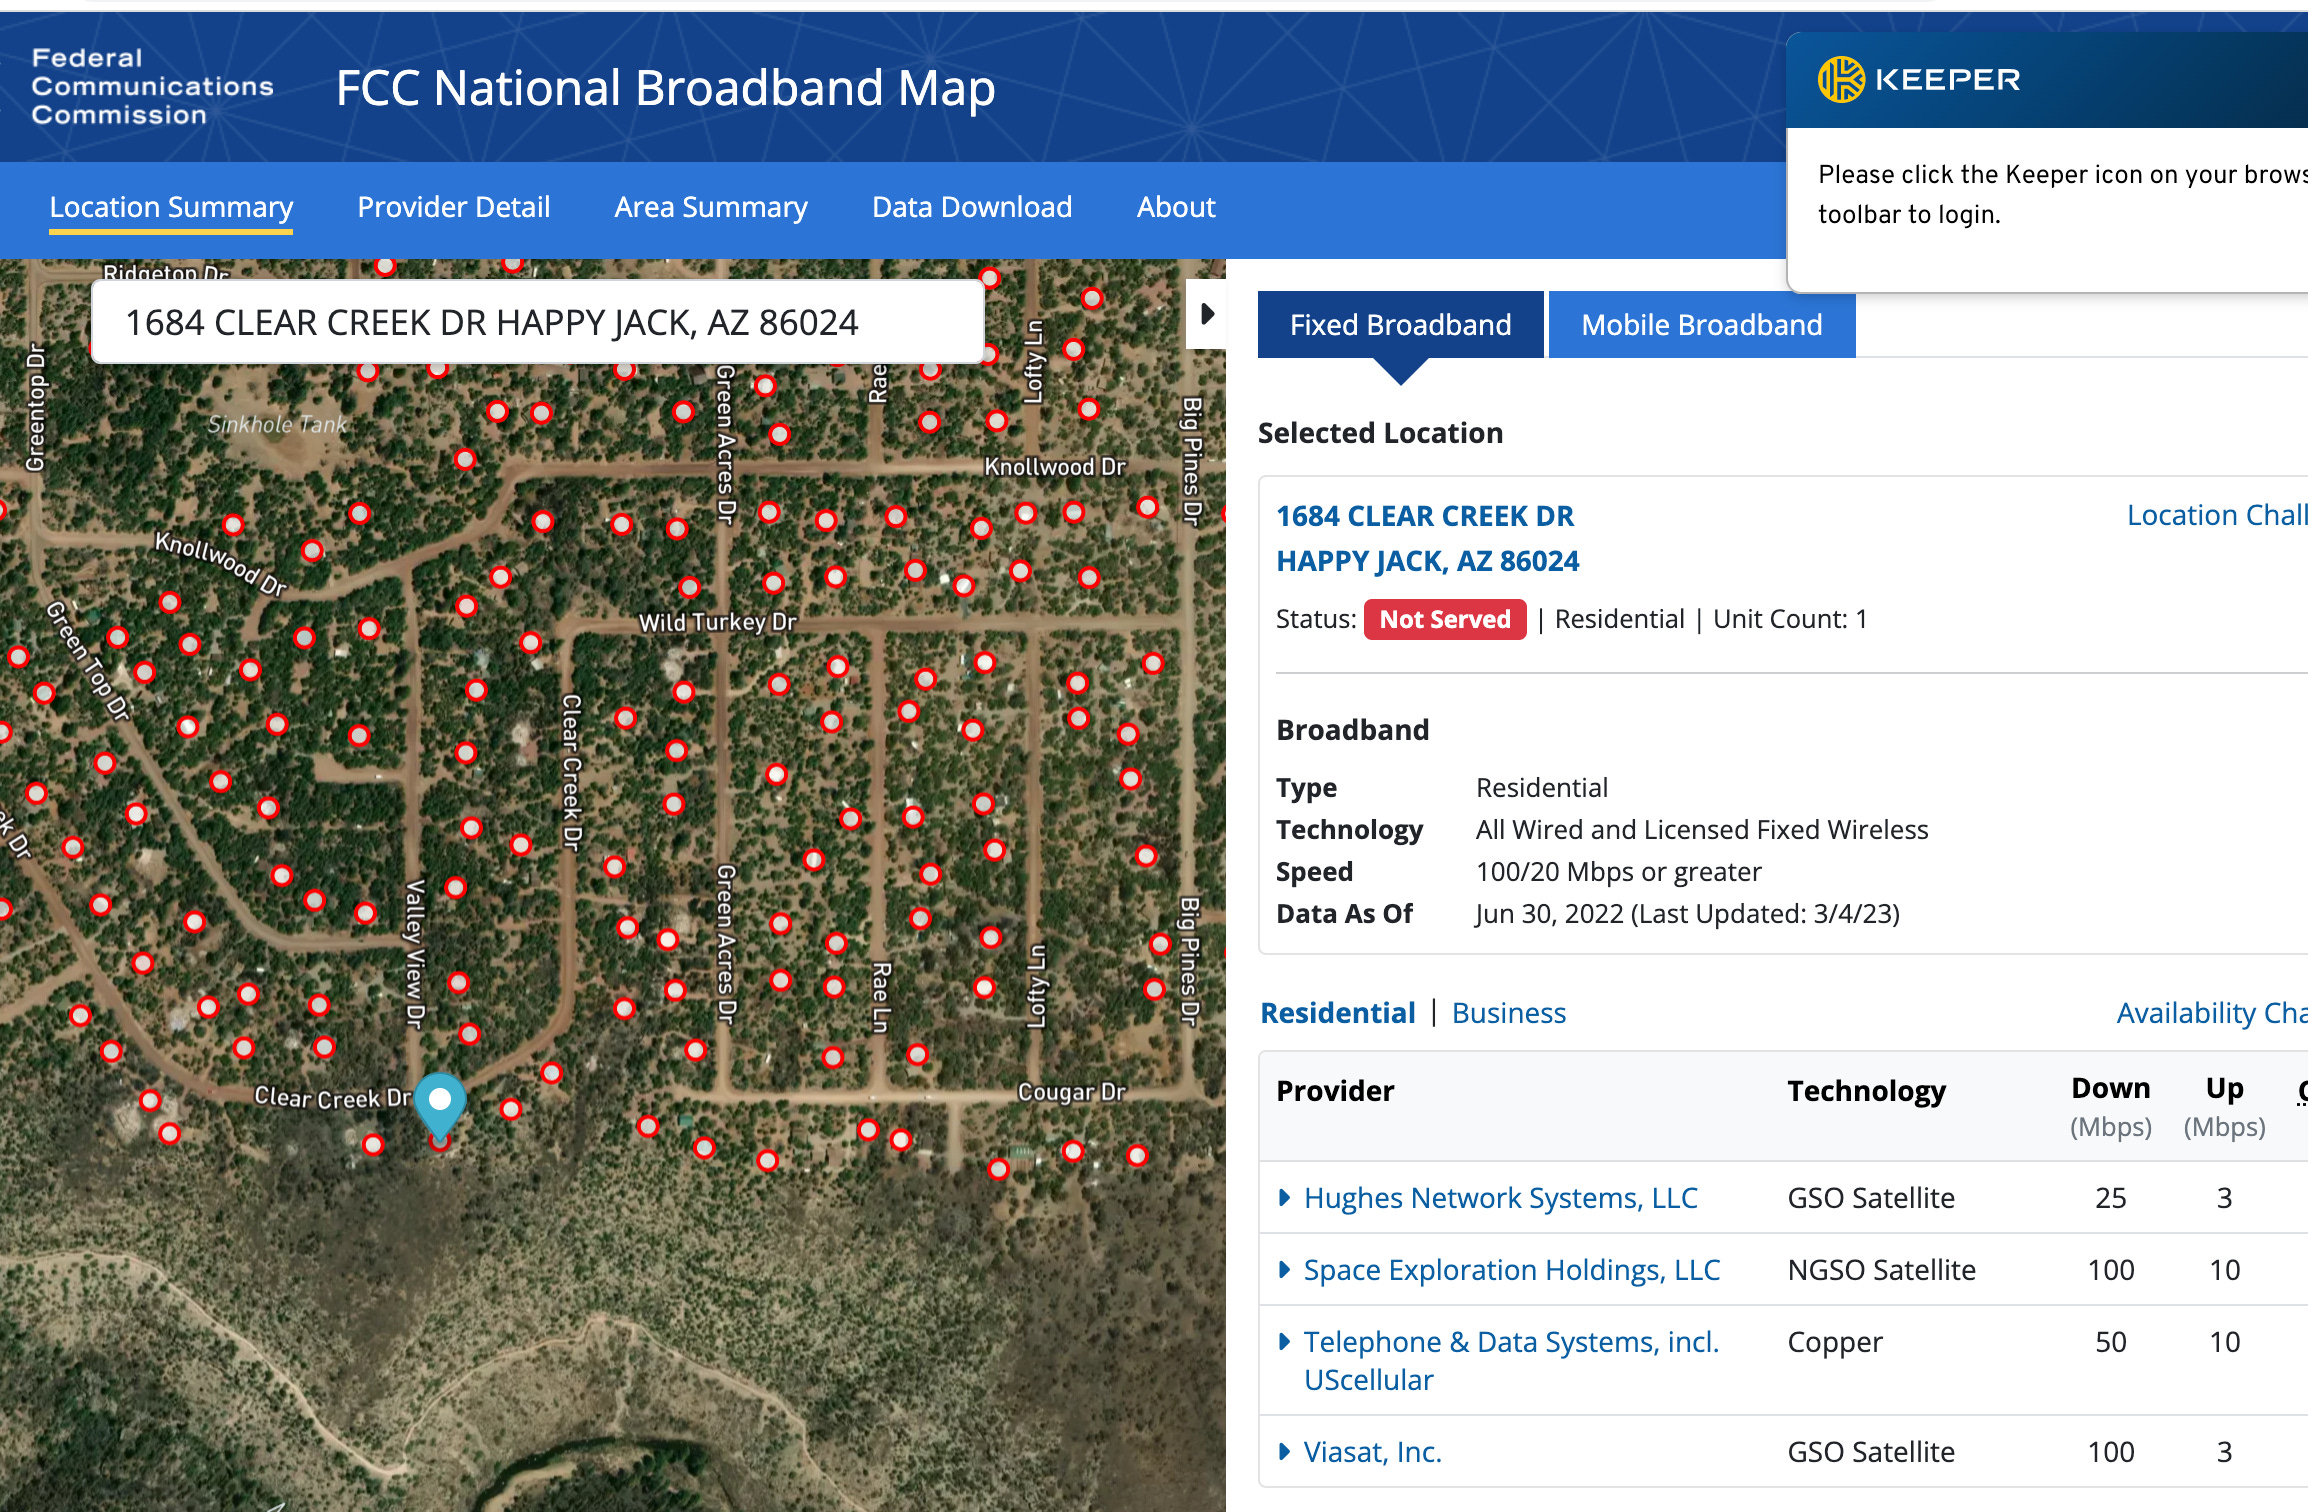The width and height of the screenshot is (2308, 1512).
Task: Select the Fixed Broadband tab
Action: (x=1399, y=324)
